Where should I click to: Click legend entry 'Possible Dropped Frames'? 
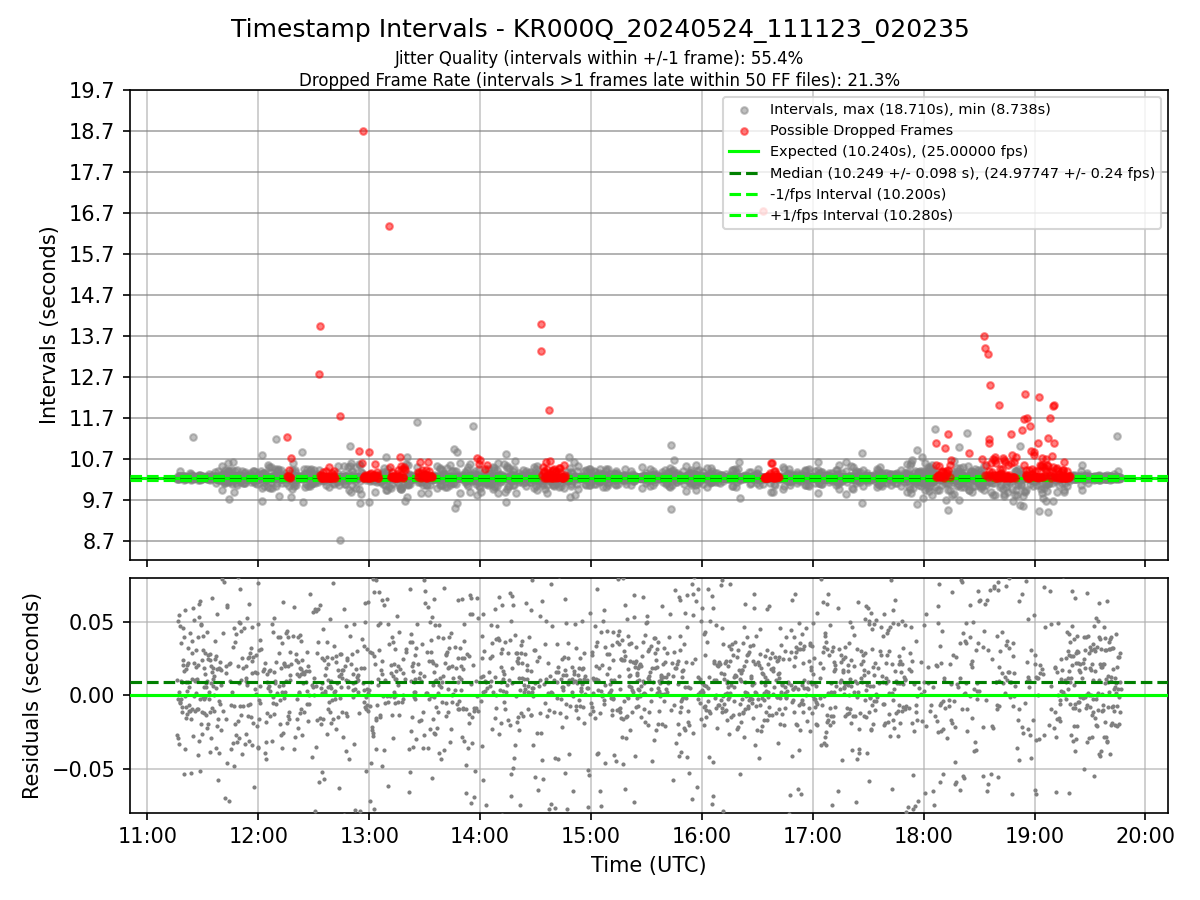pos(861,130)
